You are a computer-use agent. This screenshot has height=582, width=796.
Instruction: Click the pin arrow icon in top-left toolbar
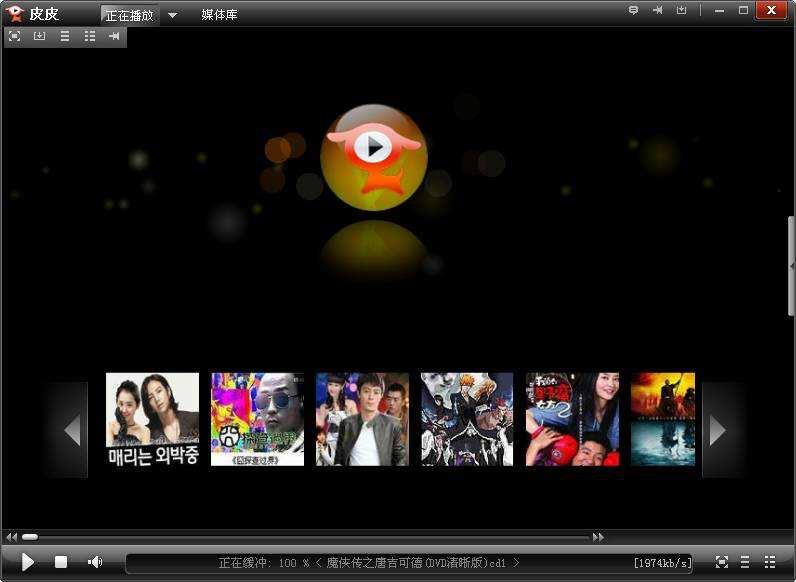click(114, 36)
